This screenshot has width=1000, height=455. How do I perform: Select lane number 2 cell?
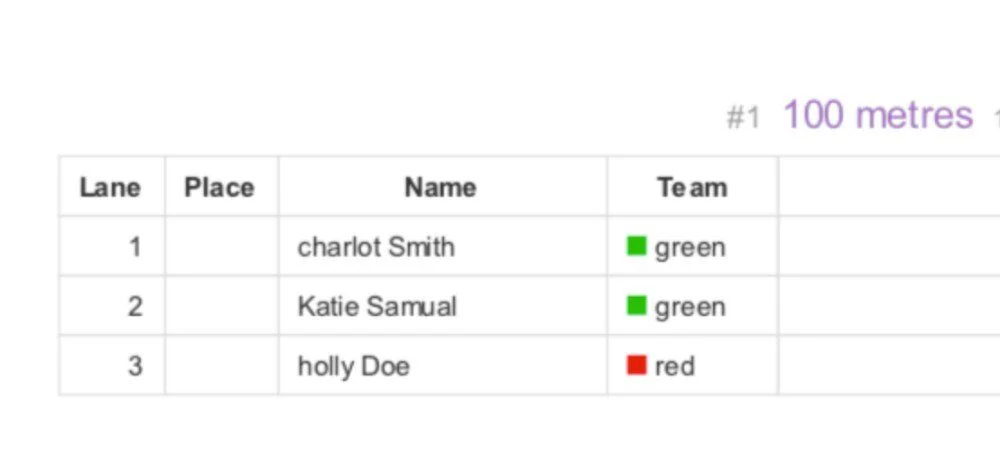point(112,306)
